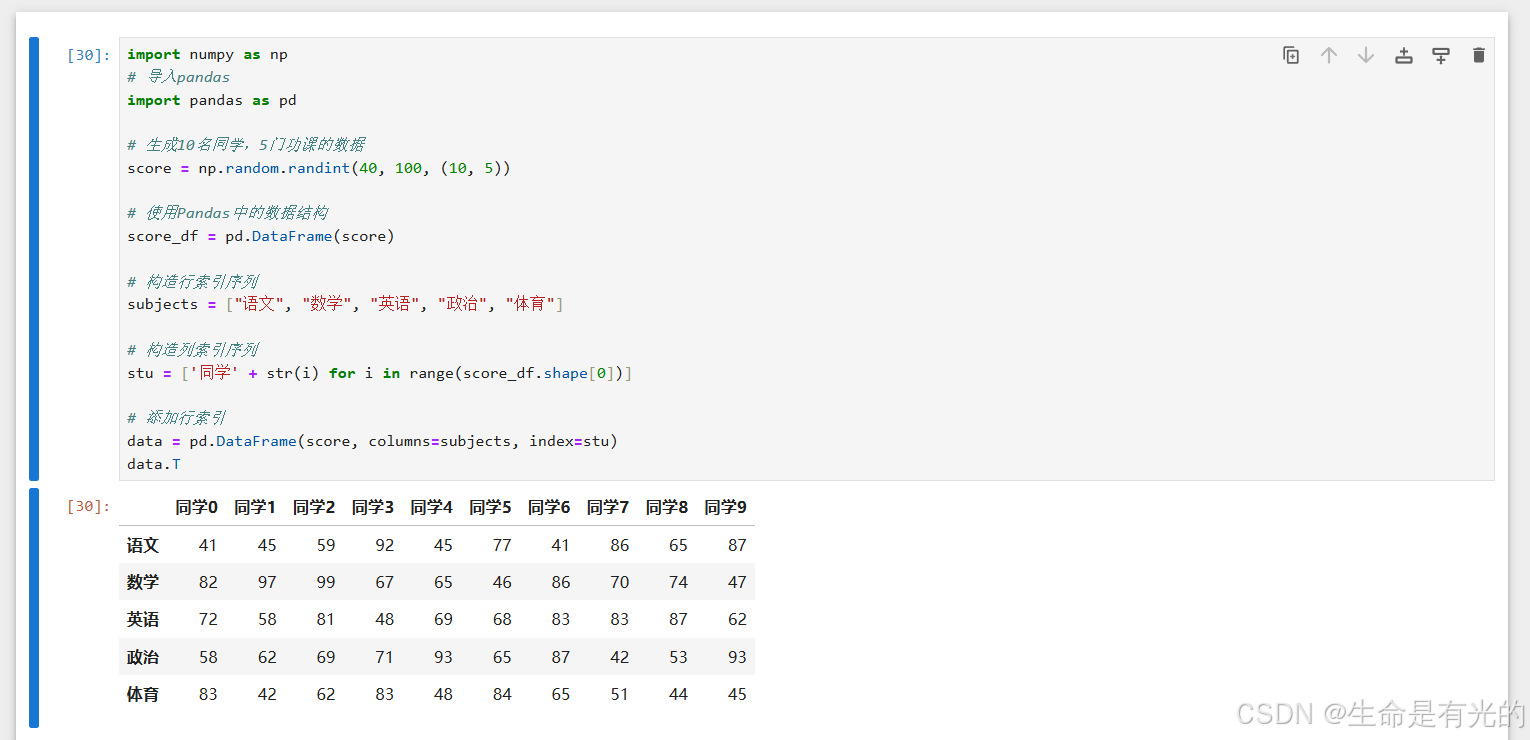
Task: Click value 51 in the 体育 row
Action: [620, 694]
